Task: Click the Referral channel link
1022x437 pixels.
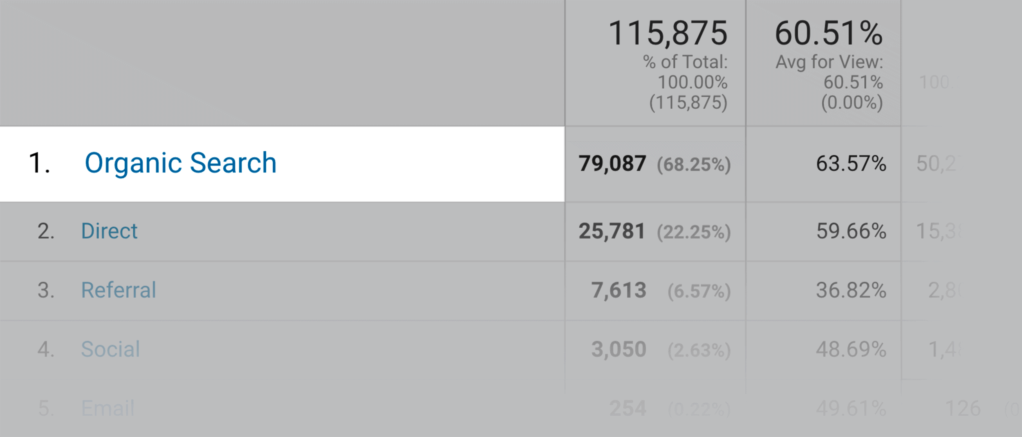Action: 118,290
